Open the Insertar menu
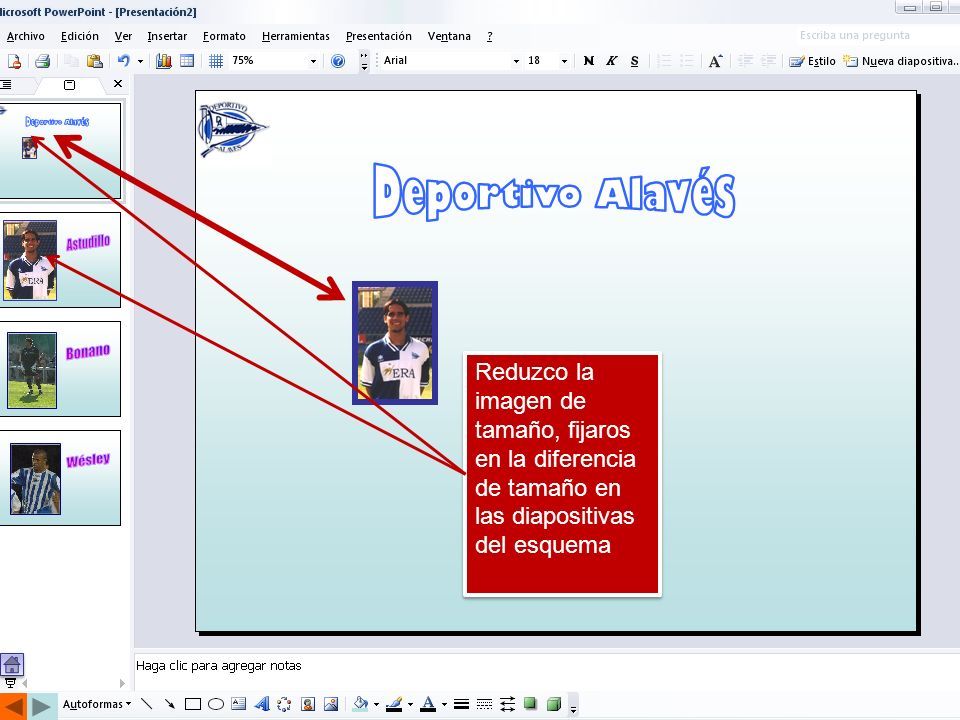The width and height of the screenshot is (960, 720). [167, 36]
